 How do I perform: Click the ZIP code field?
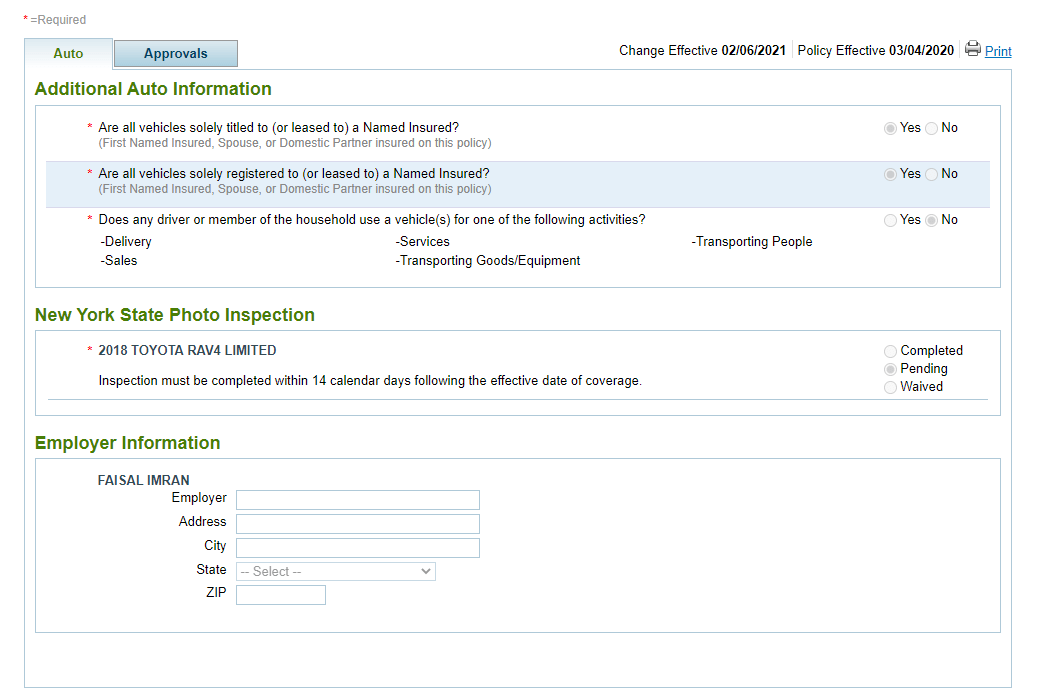click(280, 595)
